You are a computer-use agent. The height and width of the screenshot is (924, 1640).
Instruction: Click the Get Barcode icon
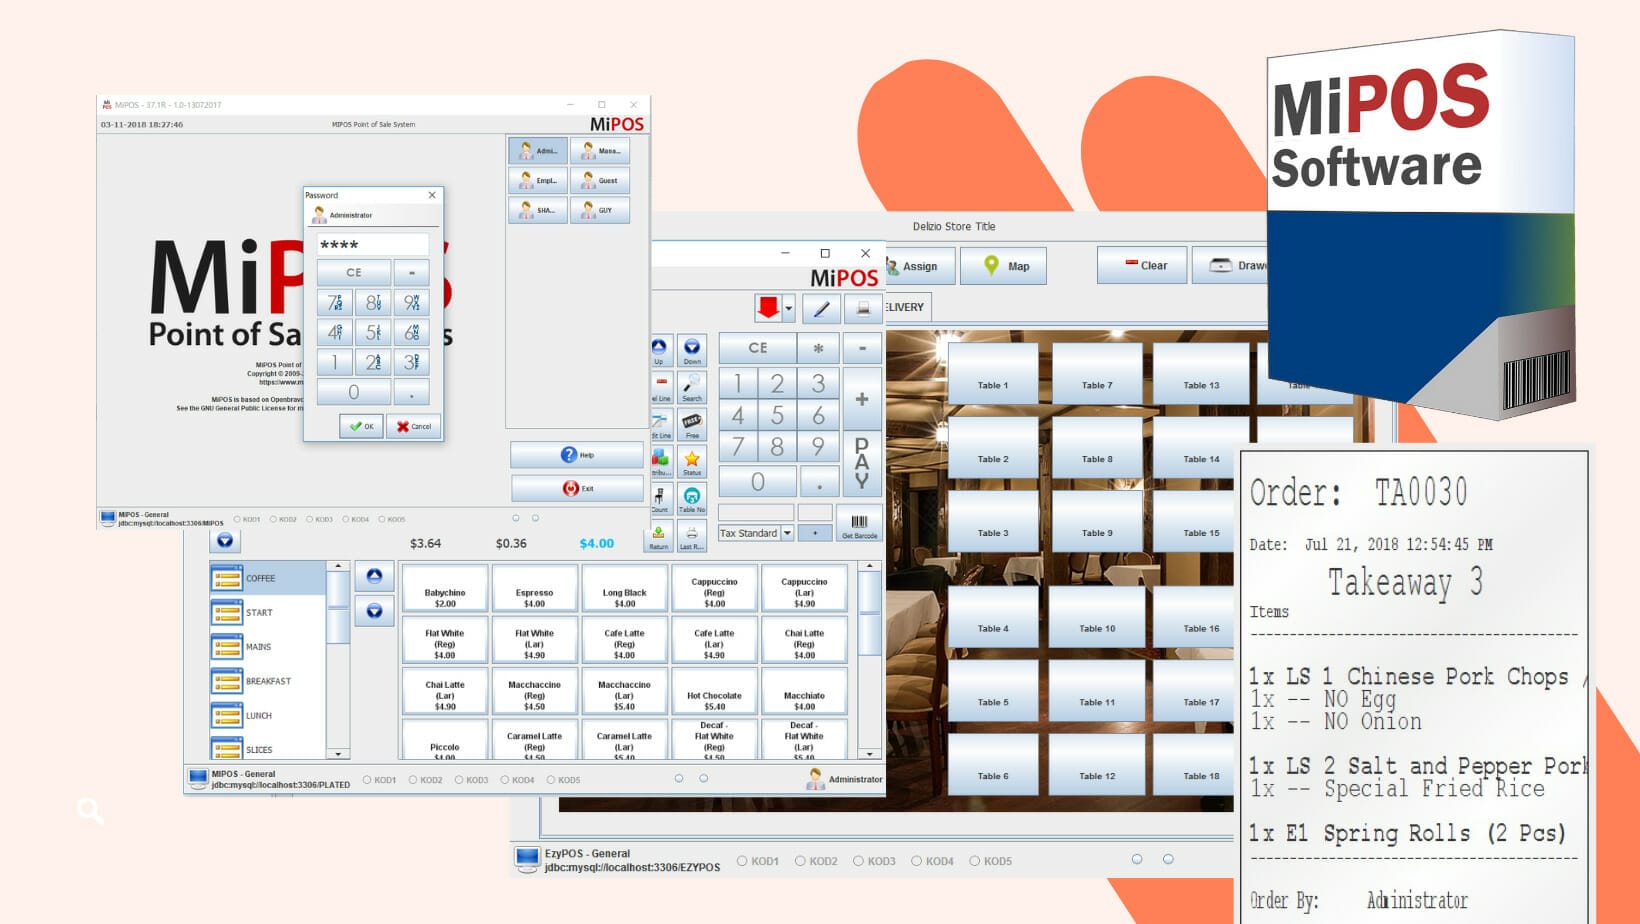859,524
